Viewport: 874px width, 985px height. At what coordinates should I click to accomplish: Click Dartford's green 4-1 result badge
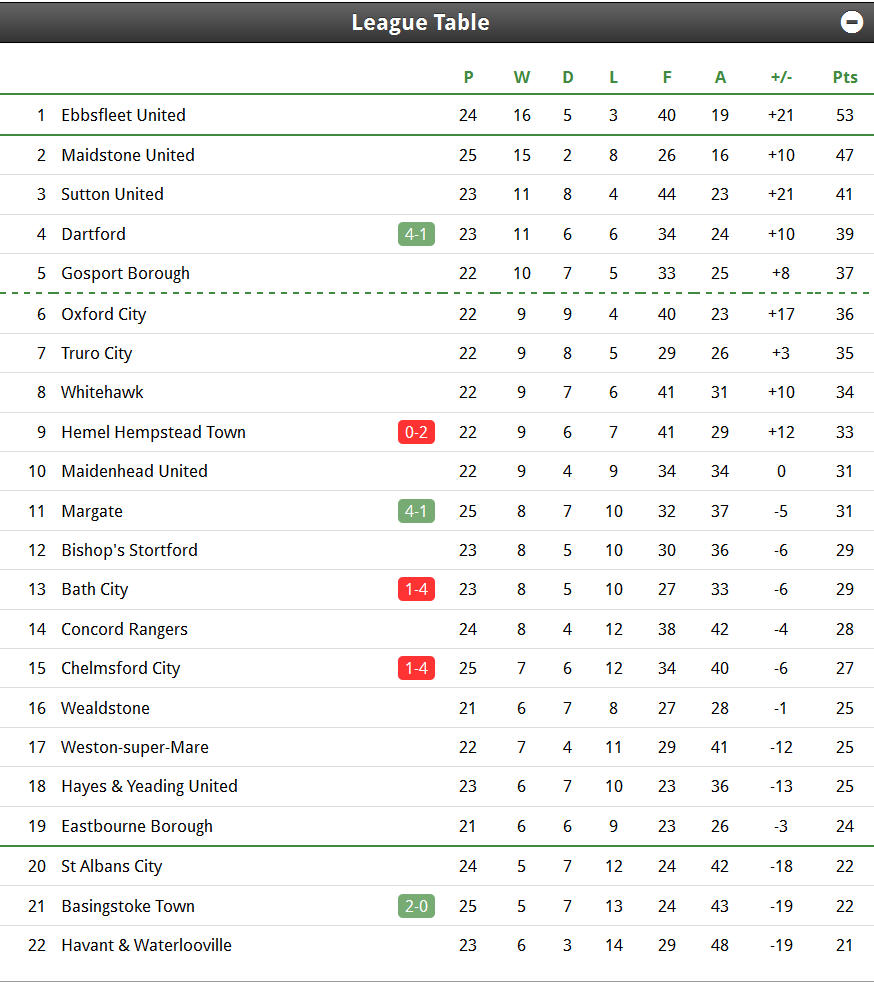(416, 234)
